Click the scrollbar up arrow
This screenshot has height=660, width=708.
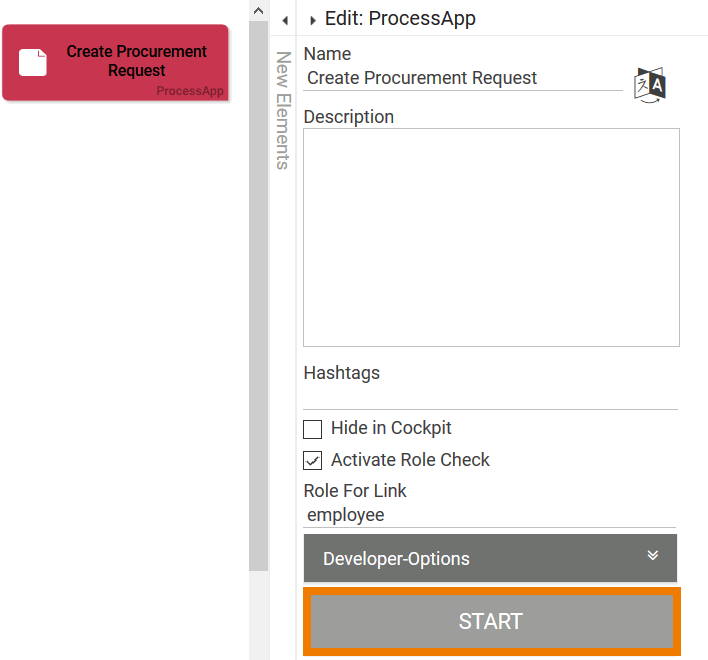point(258,11)
